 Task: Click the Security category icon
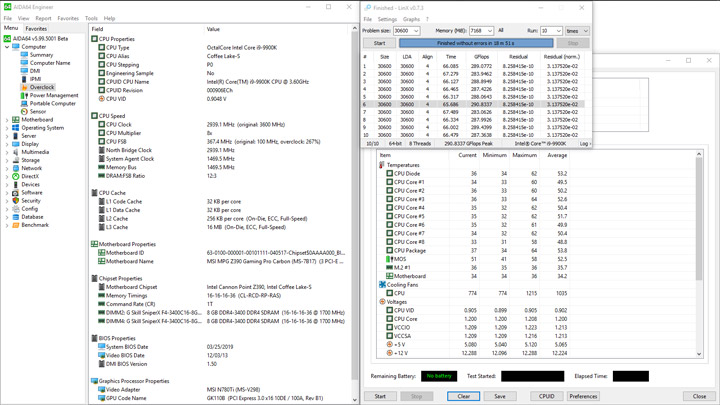click(x=16, y=201)
